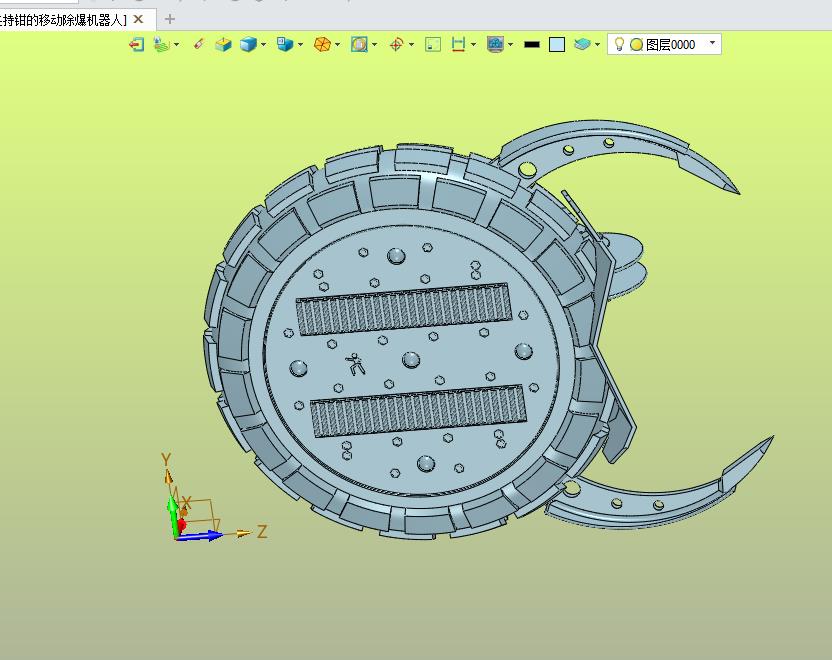Click the yellow circle layer color indicator
The height and width of the screenshot is (660, 832).
(636, 45)
